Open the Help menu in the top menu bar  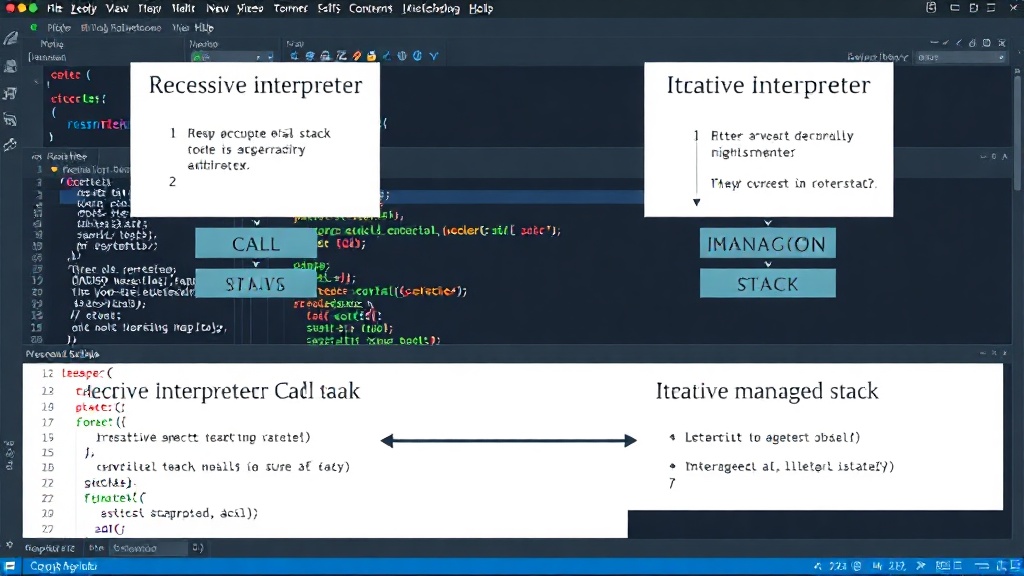(x=481, y=8)
